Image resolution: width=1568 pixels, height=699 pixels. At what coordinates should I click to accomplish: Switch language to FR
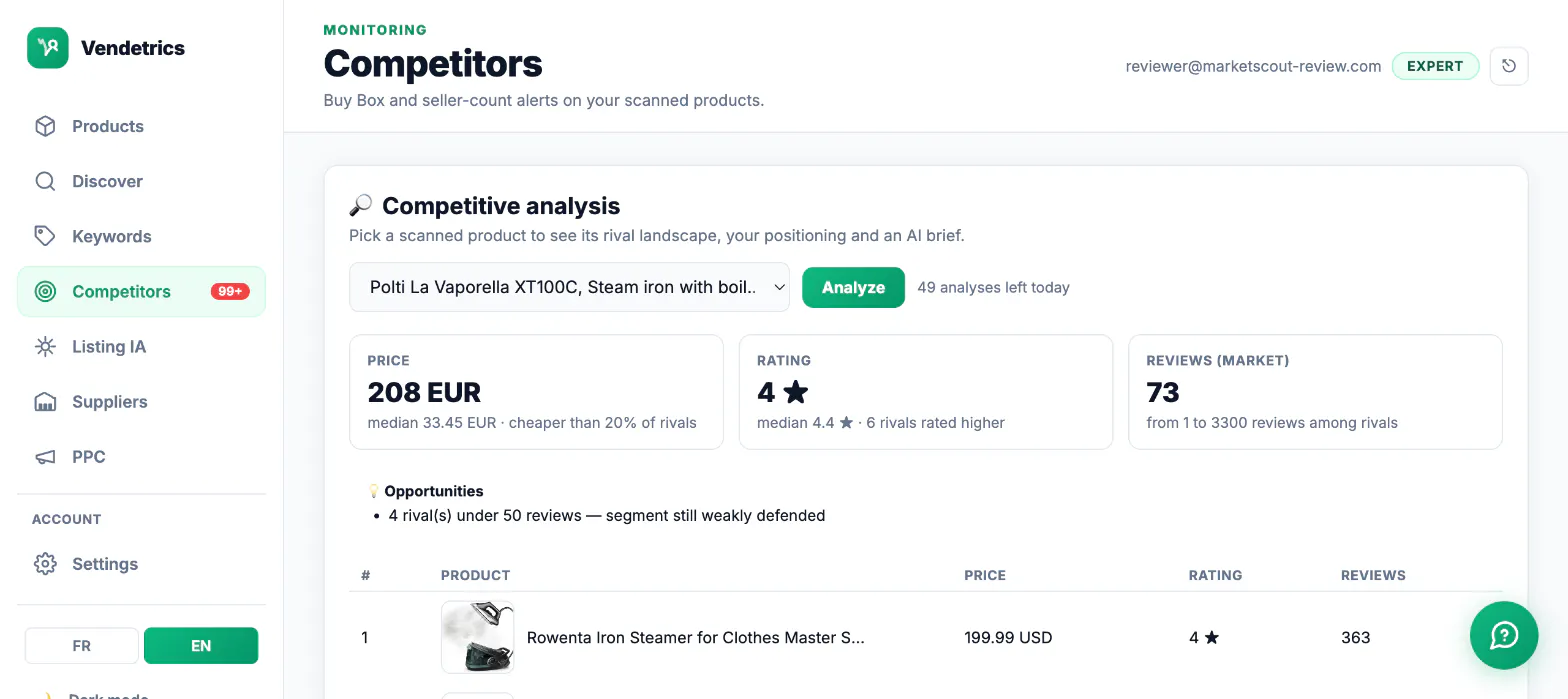pos(82,646)
